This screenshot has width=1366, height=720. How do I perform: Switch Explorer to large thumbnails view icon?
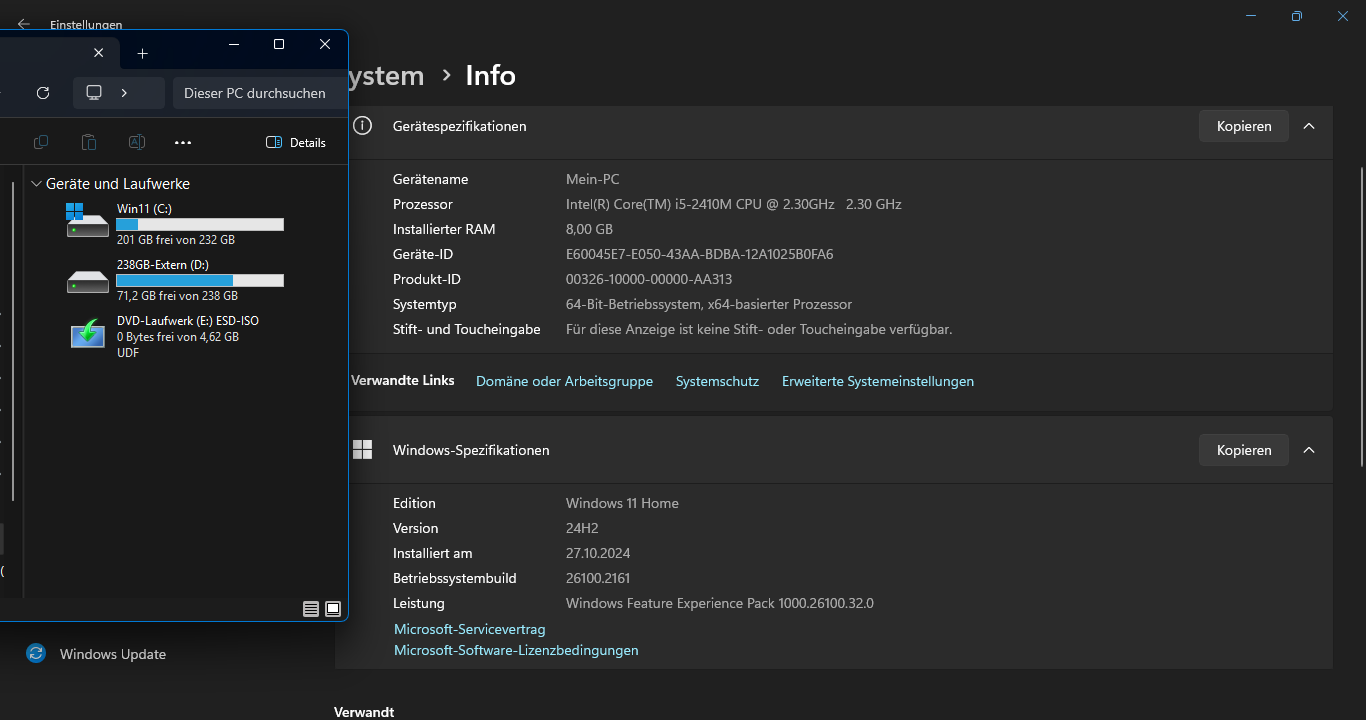333,609
